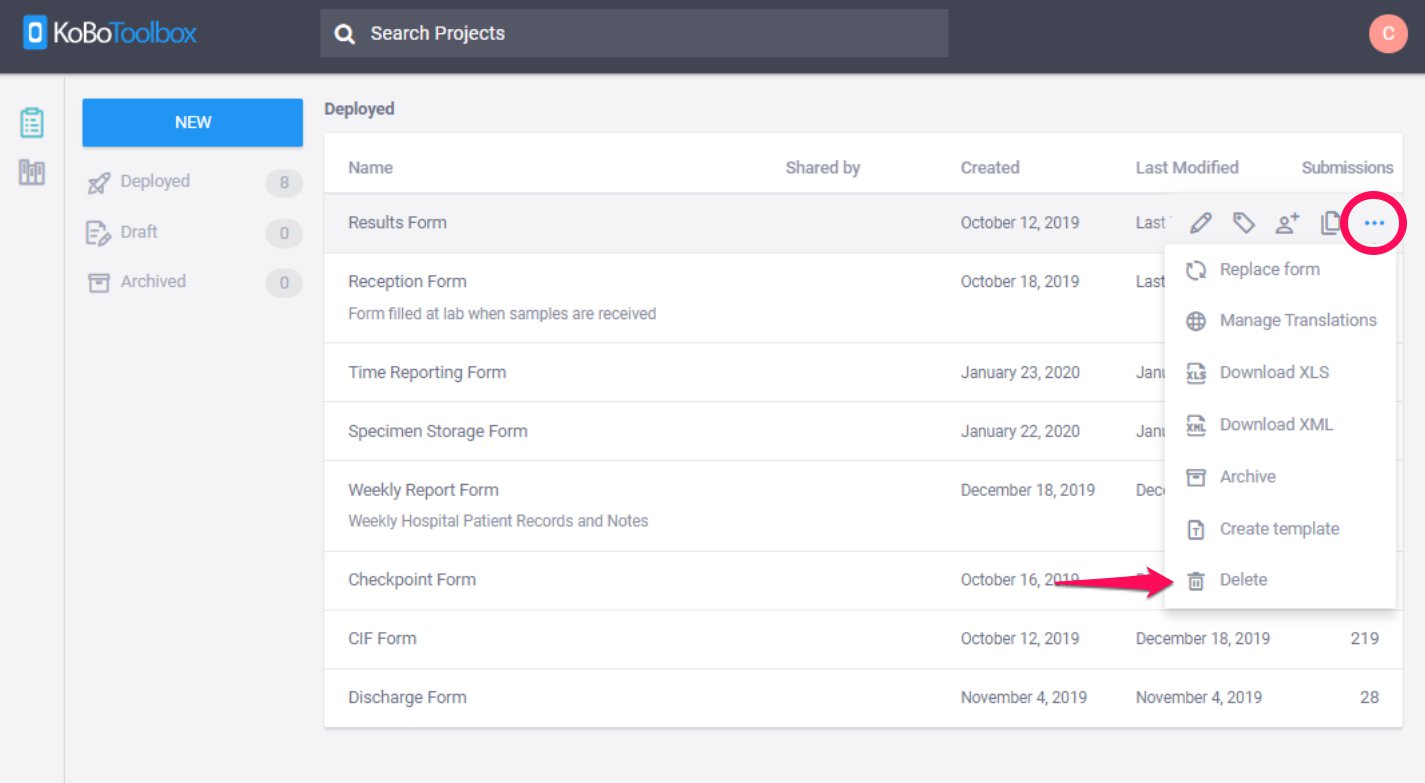Choose Archive from the actions menu
The width and height of the screenshot is (1425, 783).
tap(1247, 476)
